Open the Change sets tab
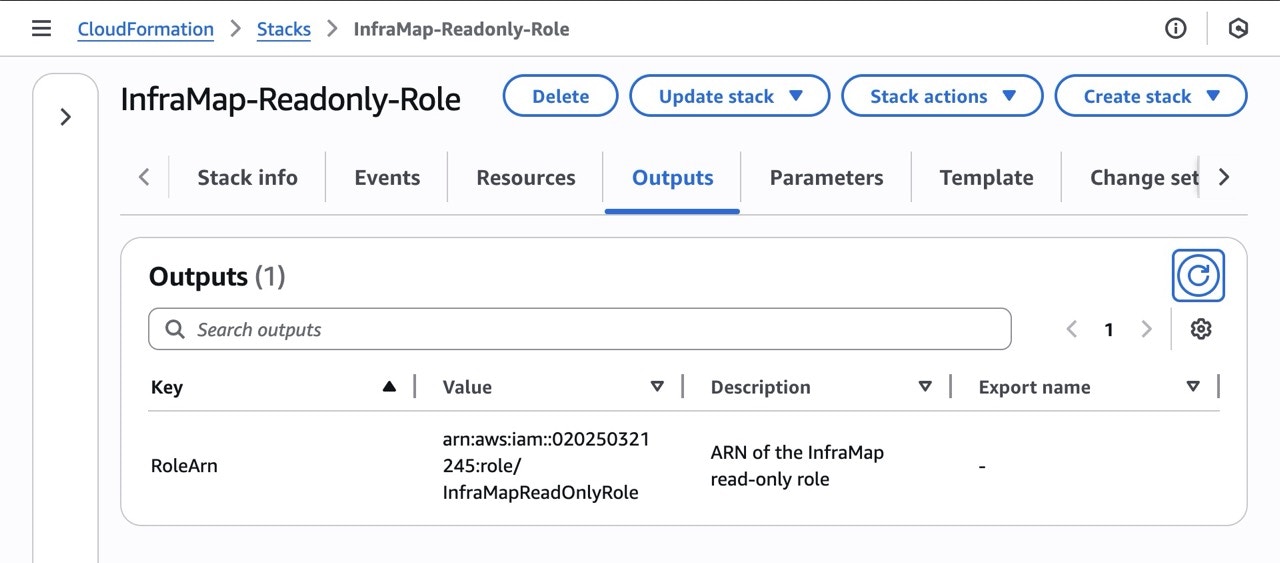Image resolution: width=1280 pixels, height=563 pixels. (x=1144, y=178)
